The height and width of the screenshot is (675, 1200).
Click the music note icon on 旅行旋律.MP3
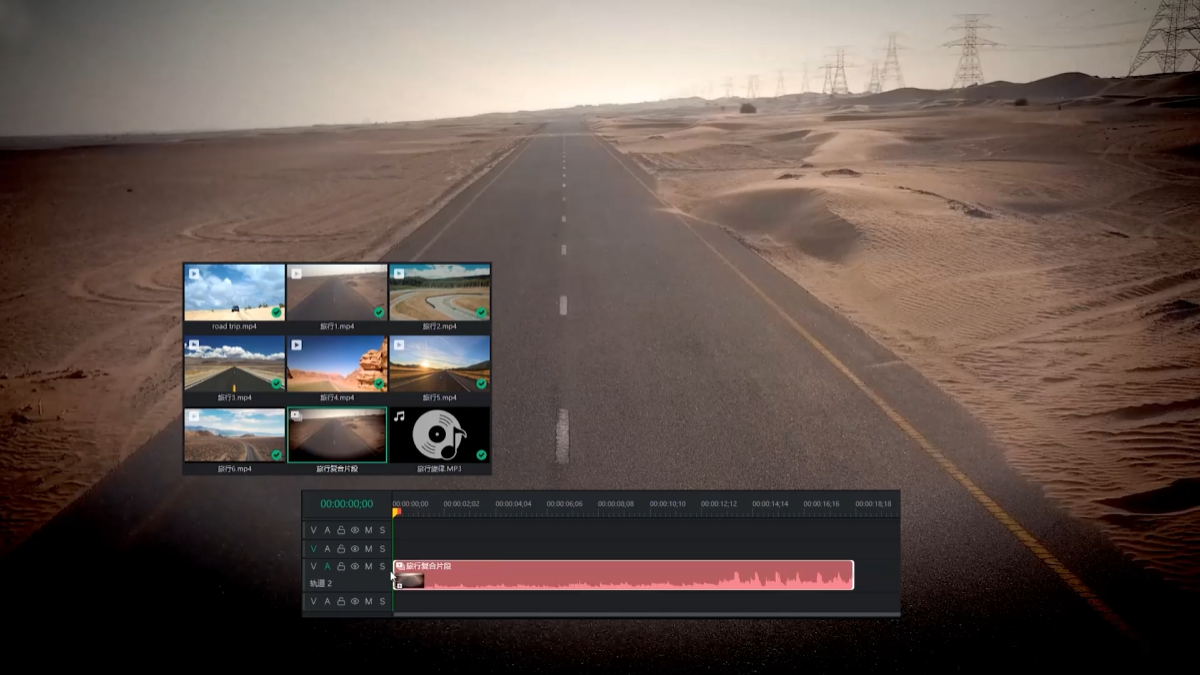pyautogui.click(x=399, y=416)
